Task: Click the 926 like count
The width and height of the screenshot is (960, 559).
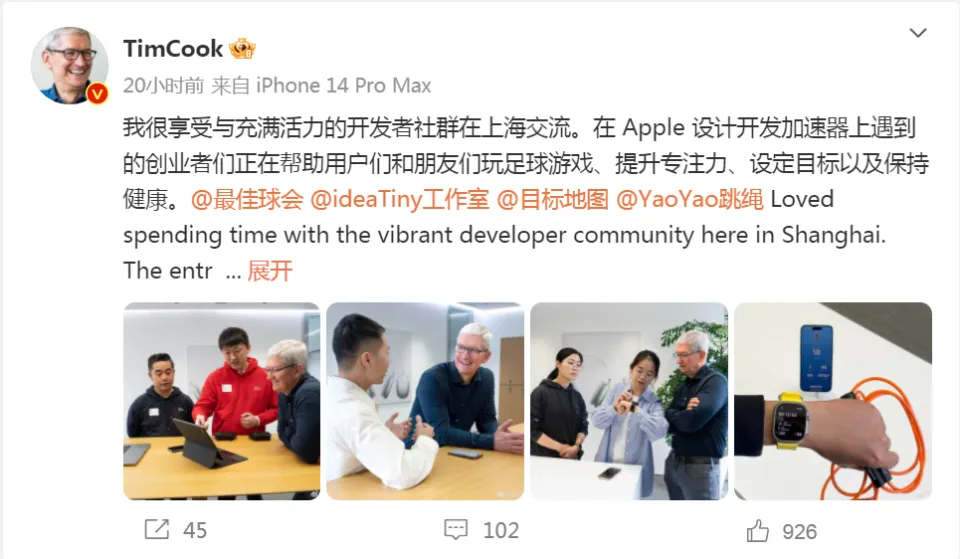Action: [x=800, y=531]
